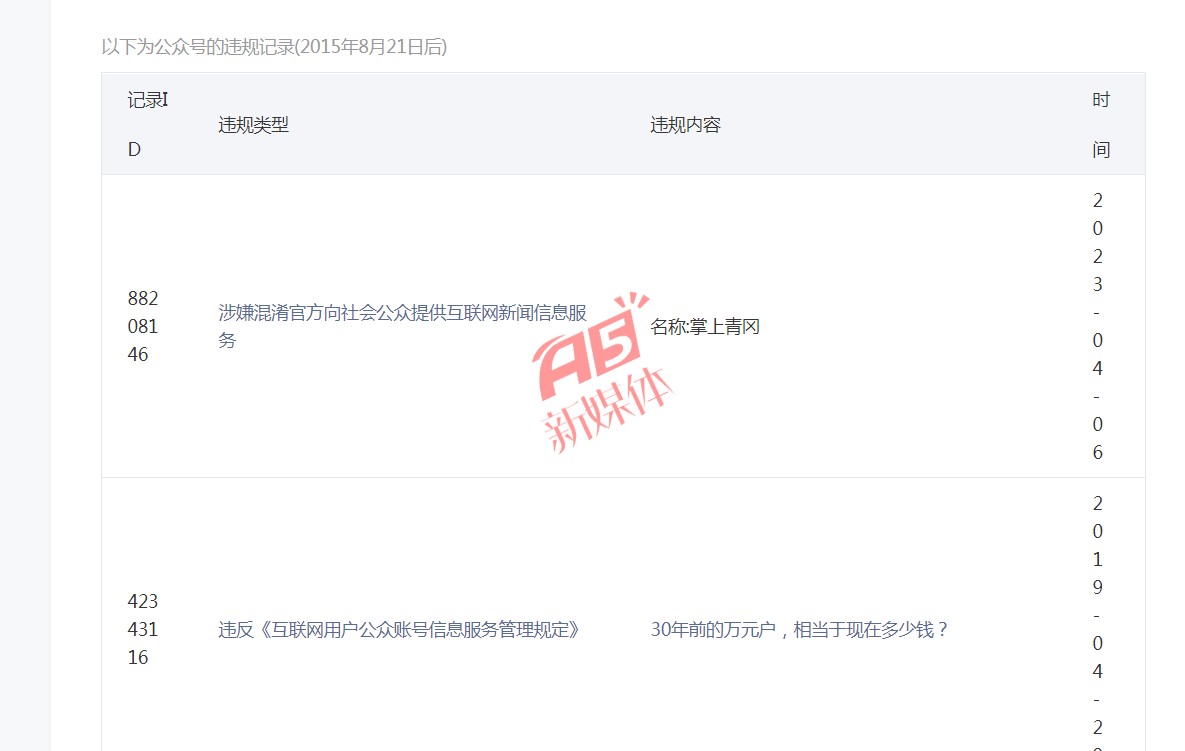Open the 30年前的万元户 violation article link
The image size is (1185, 751).
(x=799, y=629)
